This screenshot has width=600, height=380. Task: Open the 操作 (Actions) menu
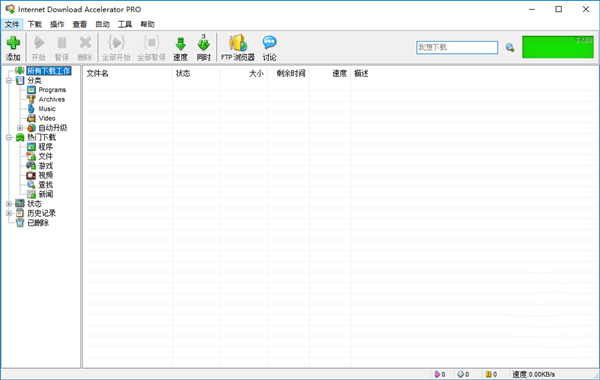click(x=57, y=24)
